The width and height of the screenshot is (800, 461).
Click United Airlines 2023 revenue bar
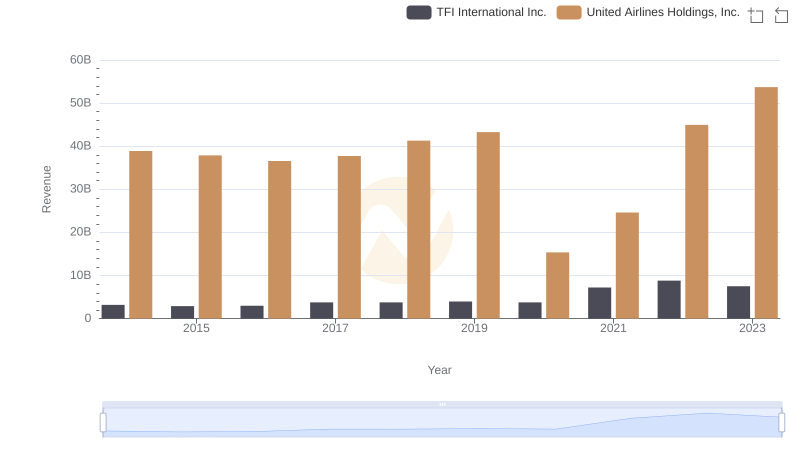(766, 202)
